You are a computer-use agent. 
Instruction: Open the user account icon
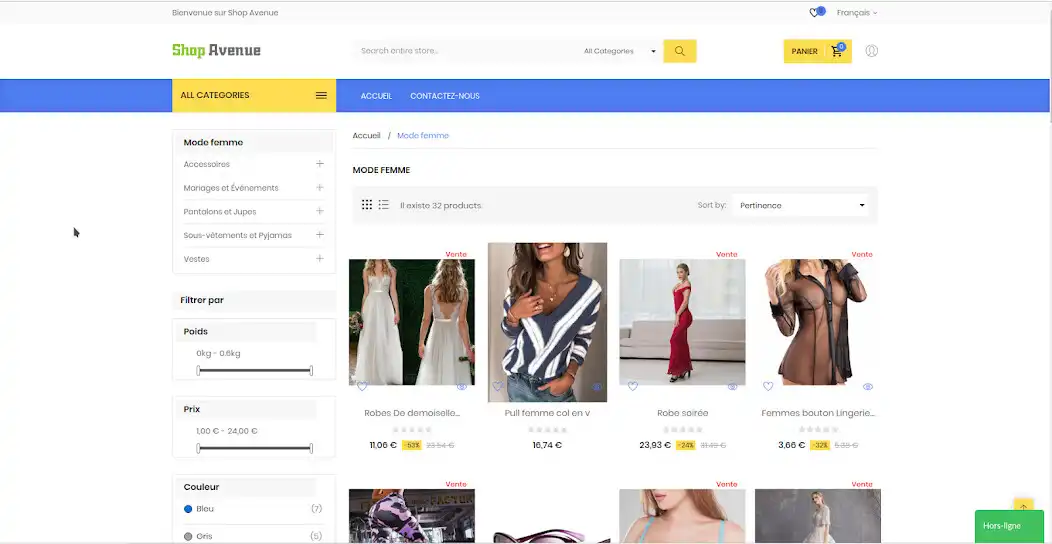pyautogui.click(x=871, y=51)
